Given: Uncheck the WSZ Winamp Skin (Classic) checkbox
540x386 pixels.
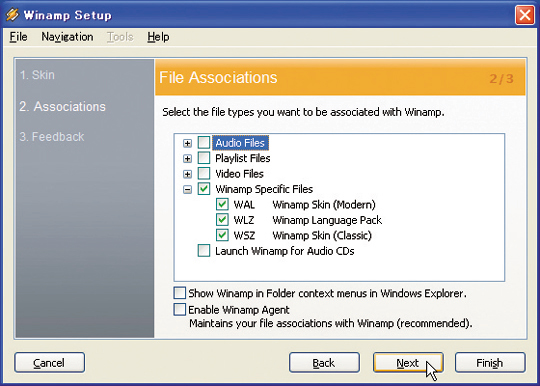Looking at the screenshot, I should [x=222, y=235].
